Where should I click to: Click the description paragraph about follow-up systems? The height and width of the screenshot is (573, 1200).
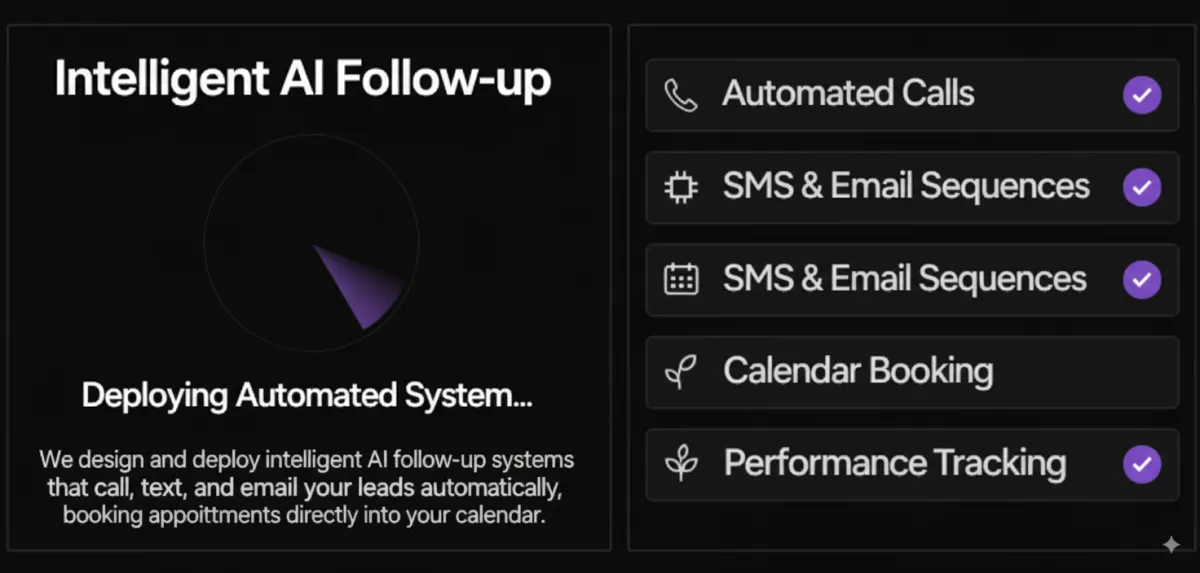pos(307,488)
